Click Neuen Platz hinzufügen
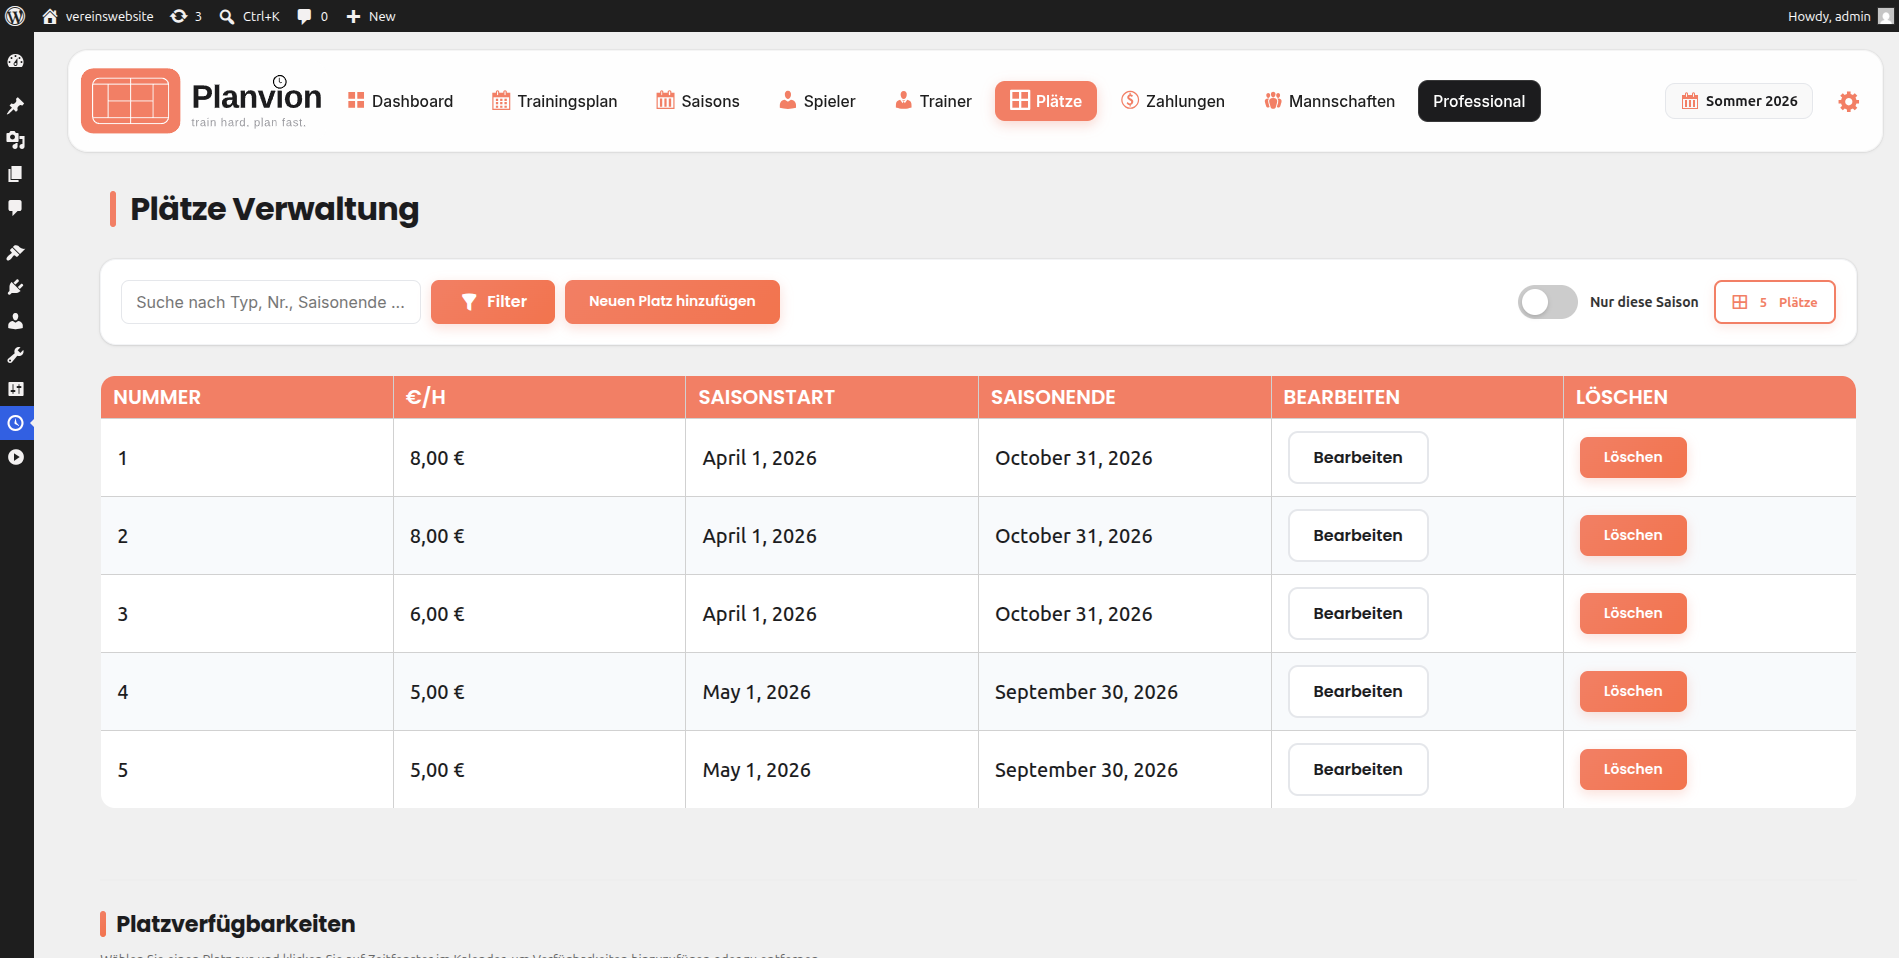 tap(672, 302)
